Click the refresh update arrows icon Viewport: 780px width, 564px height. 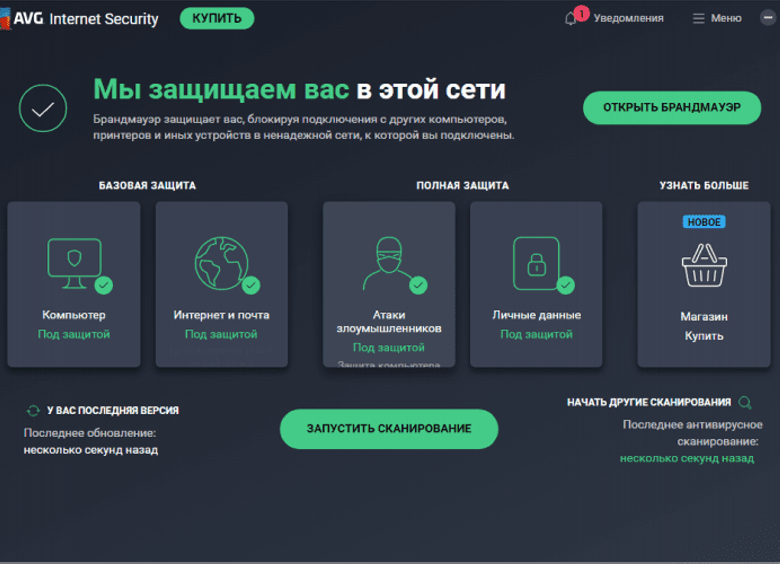click(33, 411)
